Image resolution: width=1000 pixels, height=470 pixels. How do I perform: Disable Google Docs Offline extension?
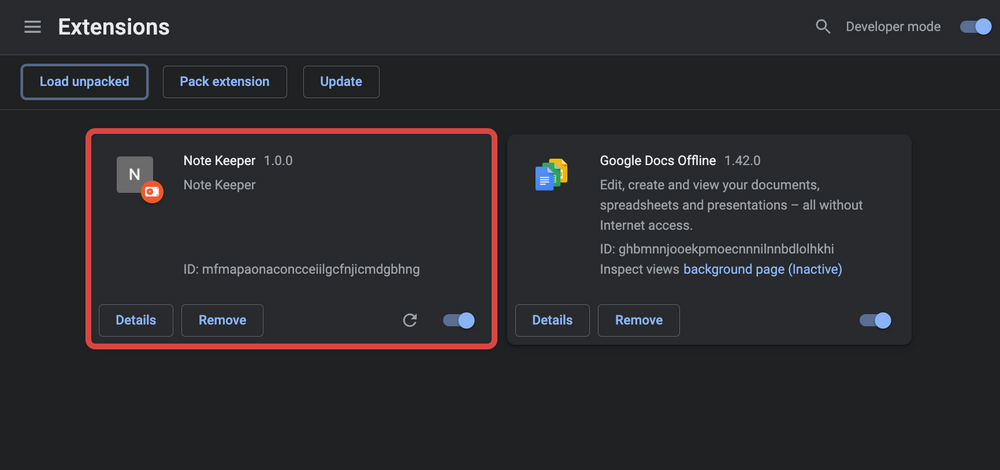[x=876, y=320]
